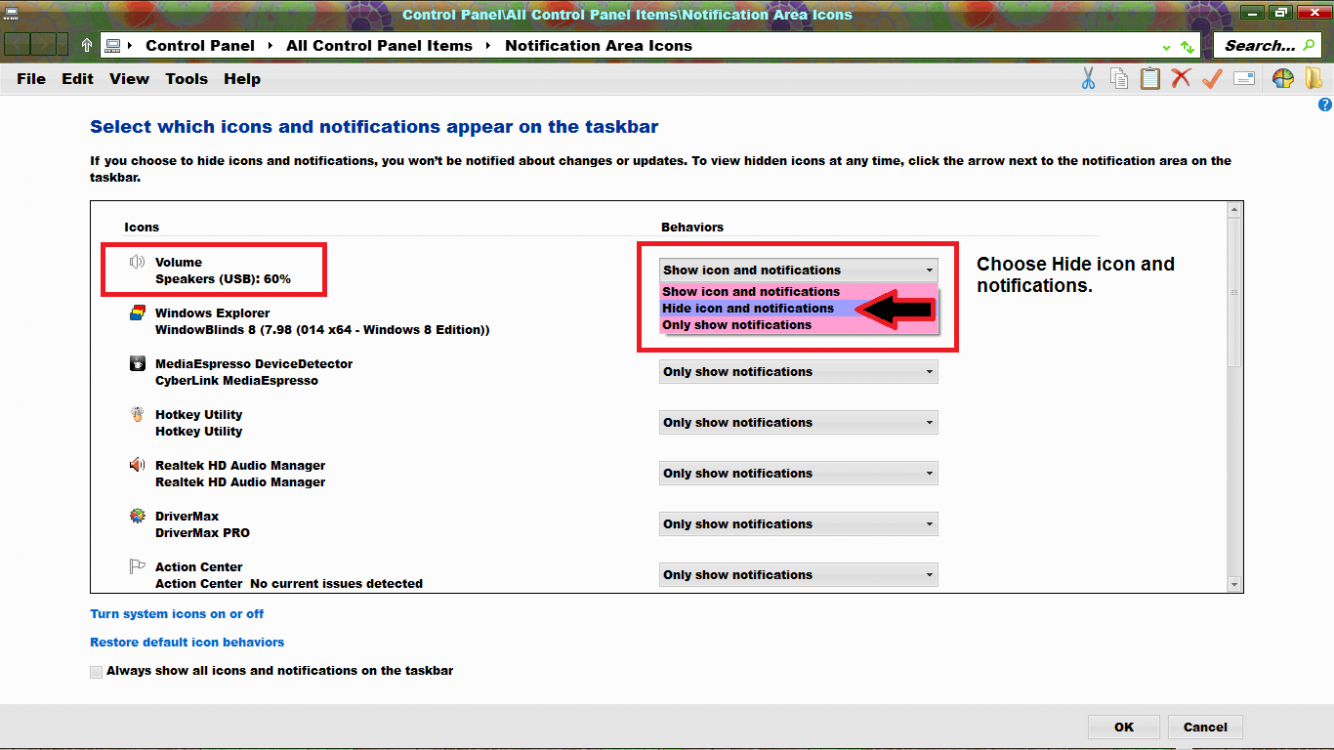Click the list scroll up arrow

point(1234,210)
